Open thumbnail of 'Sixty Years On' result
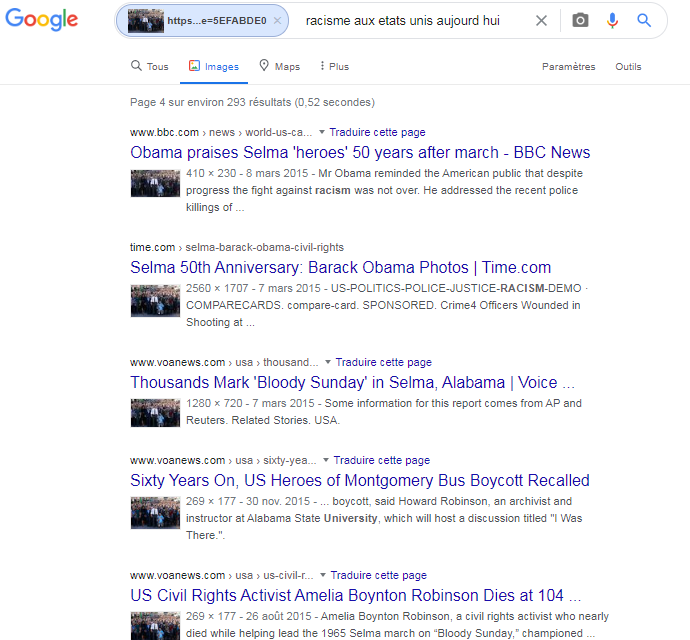Image resolution: width=690 pixels, height=640 pixels. coord(155,512)
